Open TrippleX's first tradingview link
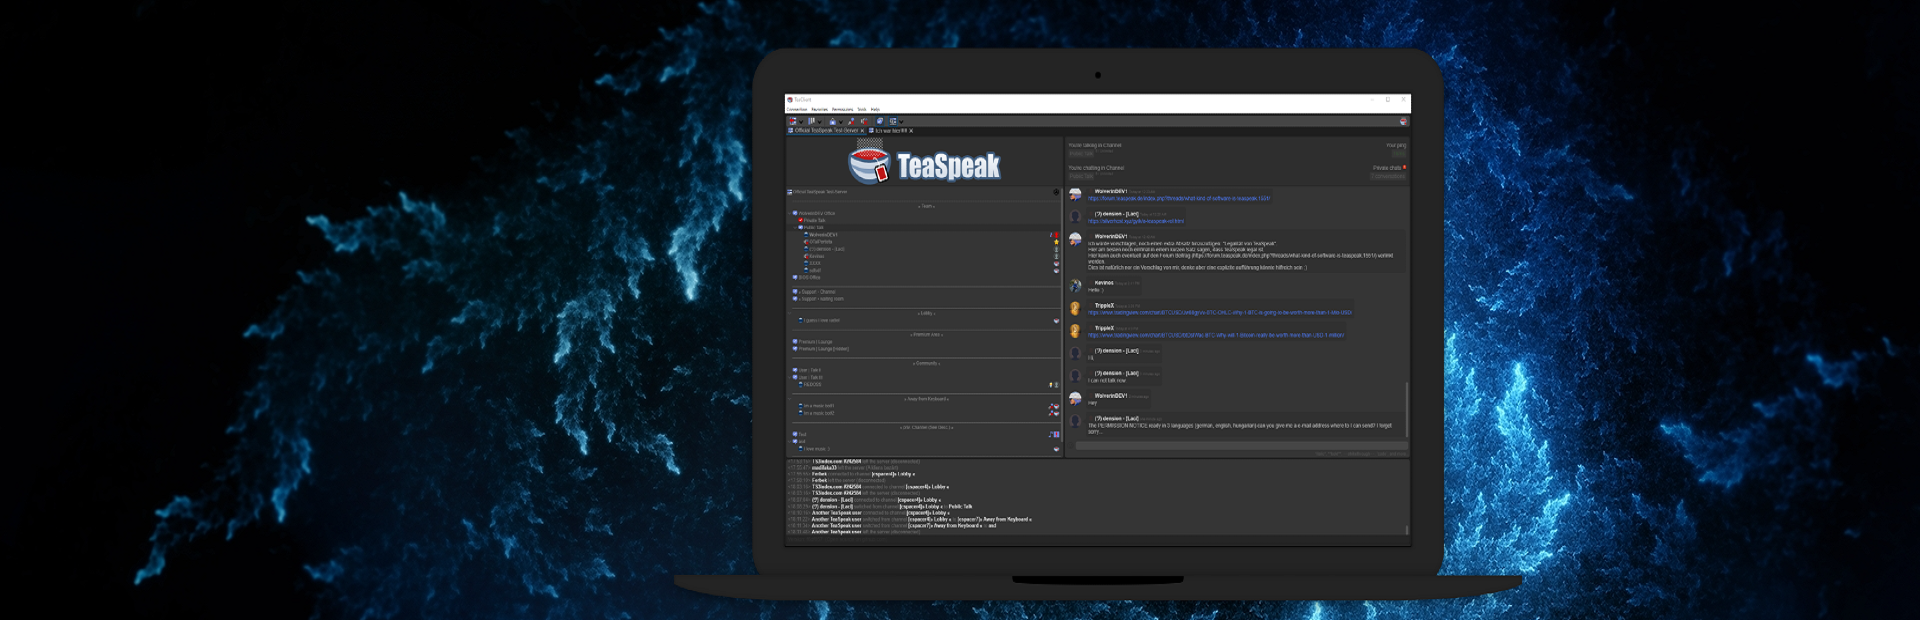 coord(1220,313)
